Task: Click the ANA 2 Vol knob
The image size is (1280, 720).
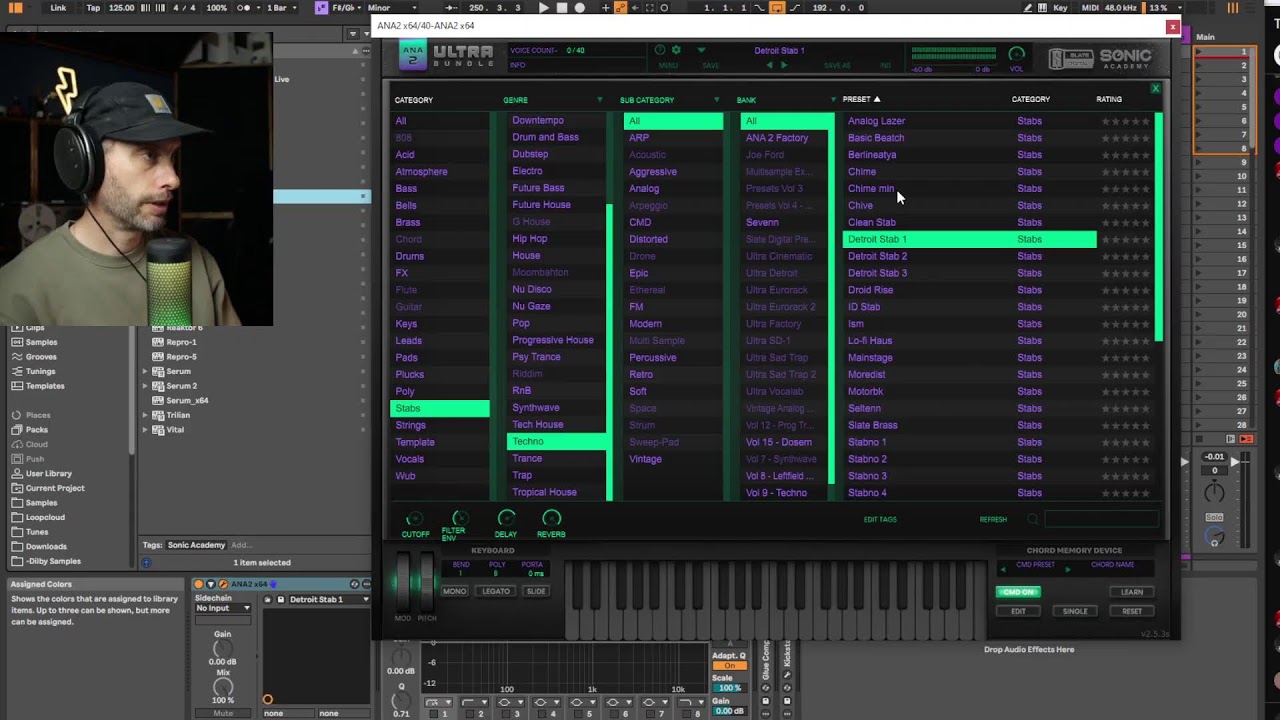Action: pyautogui.click(x=1017, y=55)
